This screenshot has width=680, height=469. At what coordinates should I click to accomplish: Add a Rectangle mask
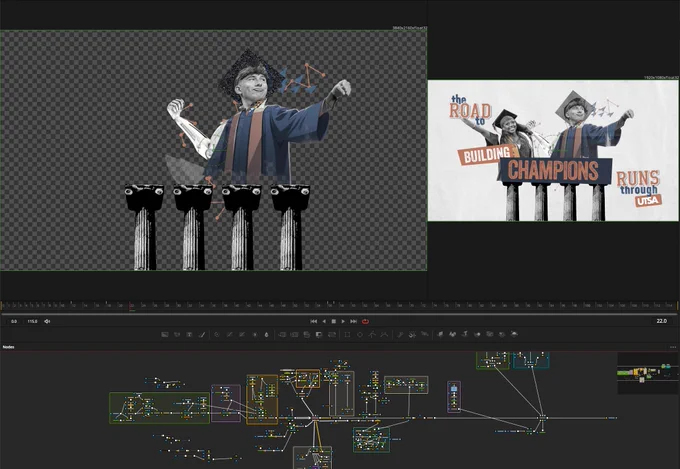click(x=347, y=335)
